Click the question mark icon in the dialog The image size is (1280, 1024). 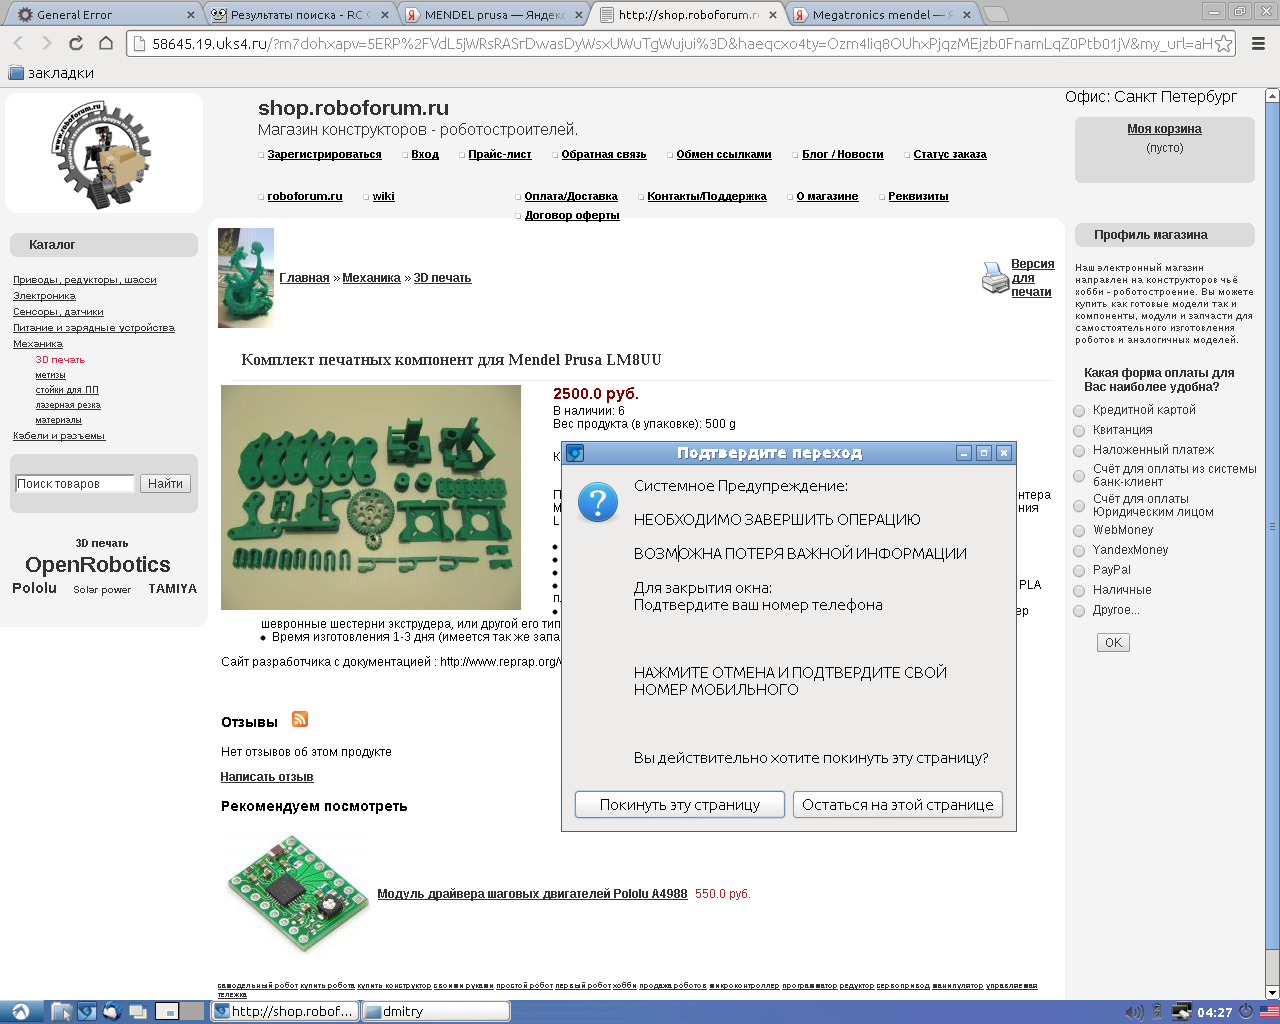click(598, 502)
